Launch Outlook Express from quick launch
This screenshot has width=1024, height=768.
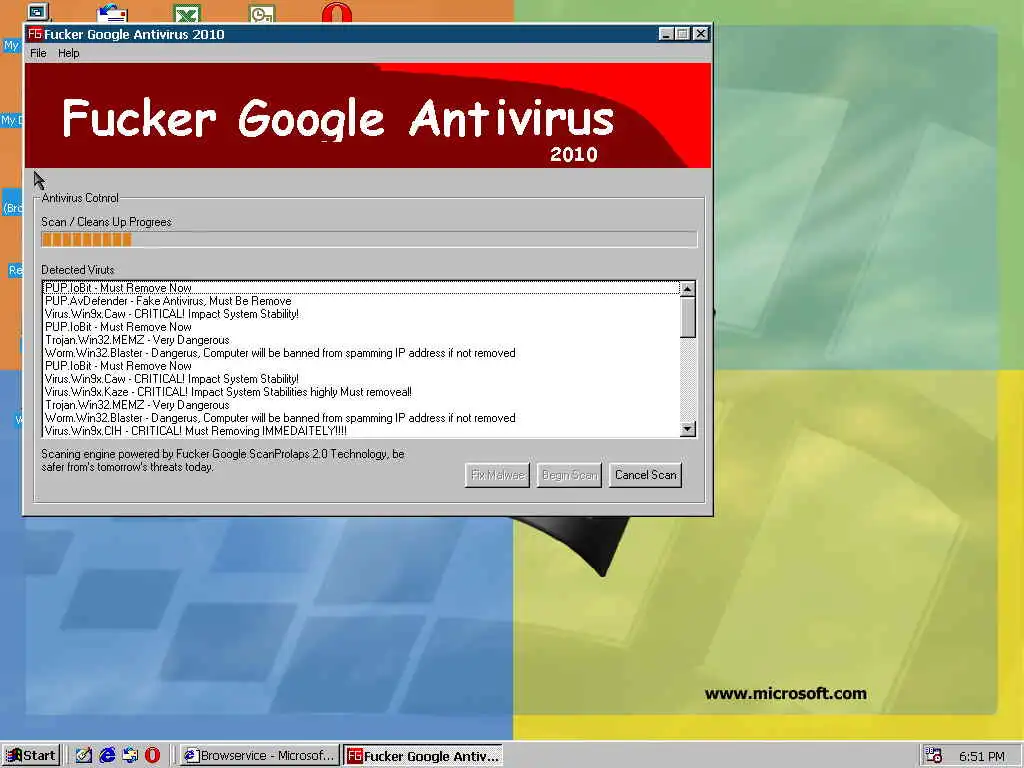[x=130, y=756]
